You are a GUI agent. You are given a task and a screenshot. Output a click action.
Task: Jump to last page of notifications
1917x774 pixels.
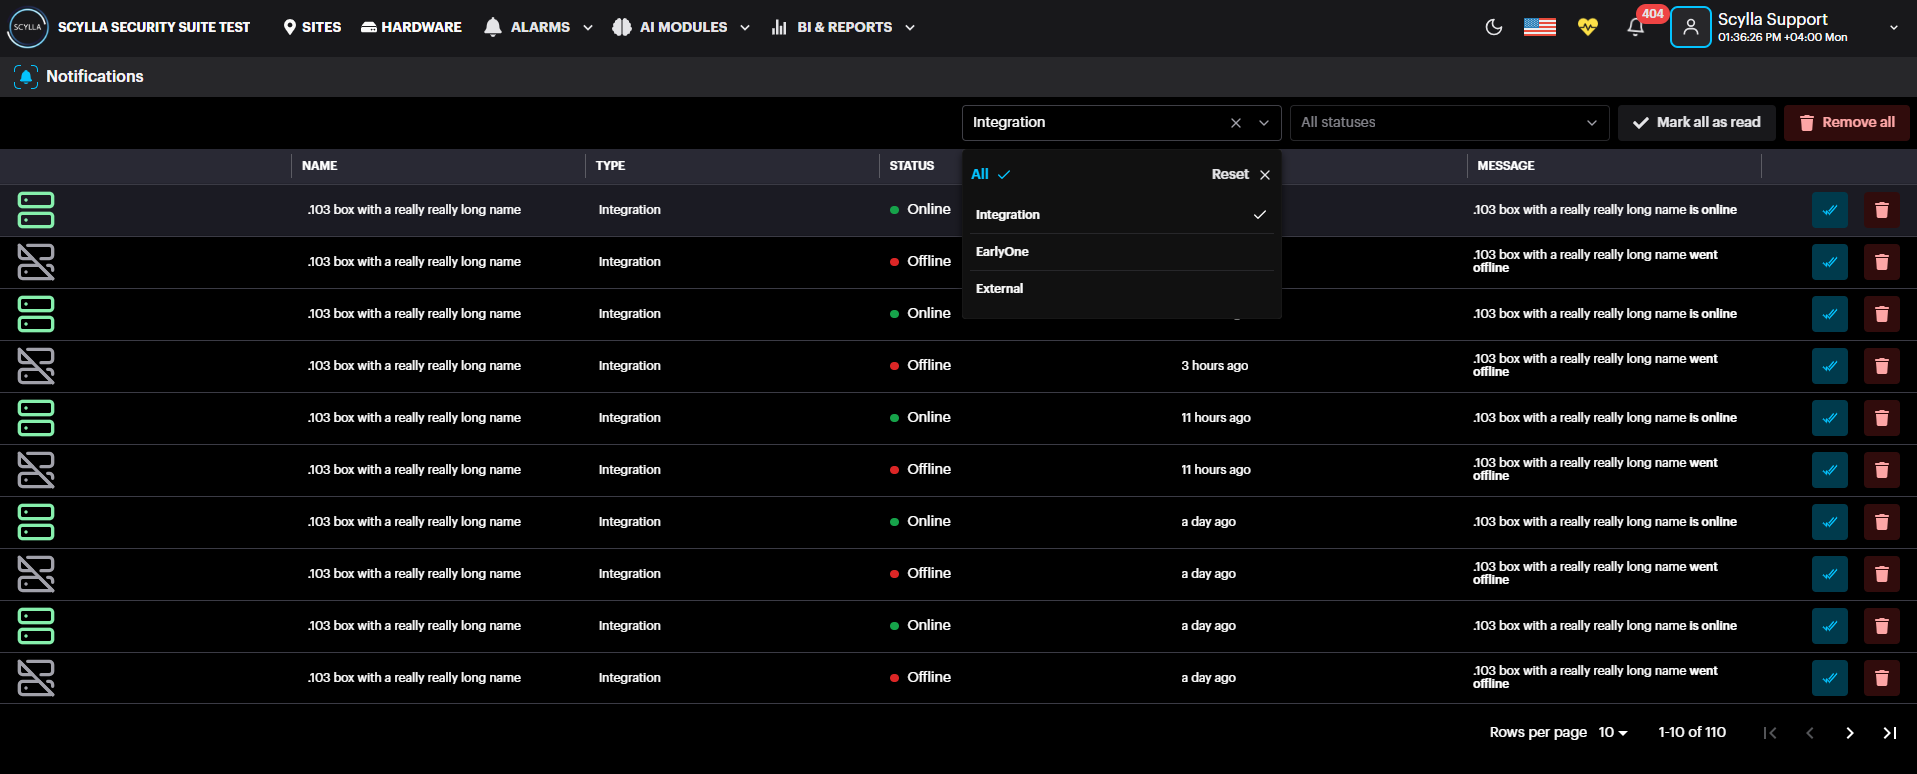pos(1889,733)
